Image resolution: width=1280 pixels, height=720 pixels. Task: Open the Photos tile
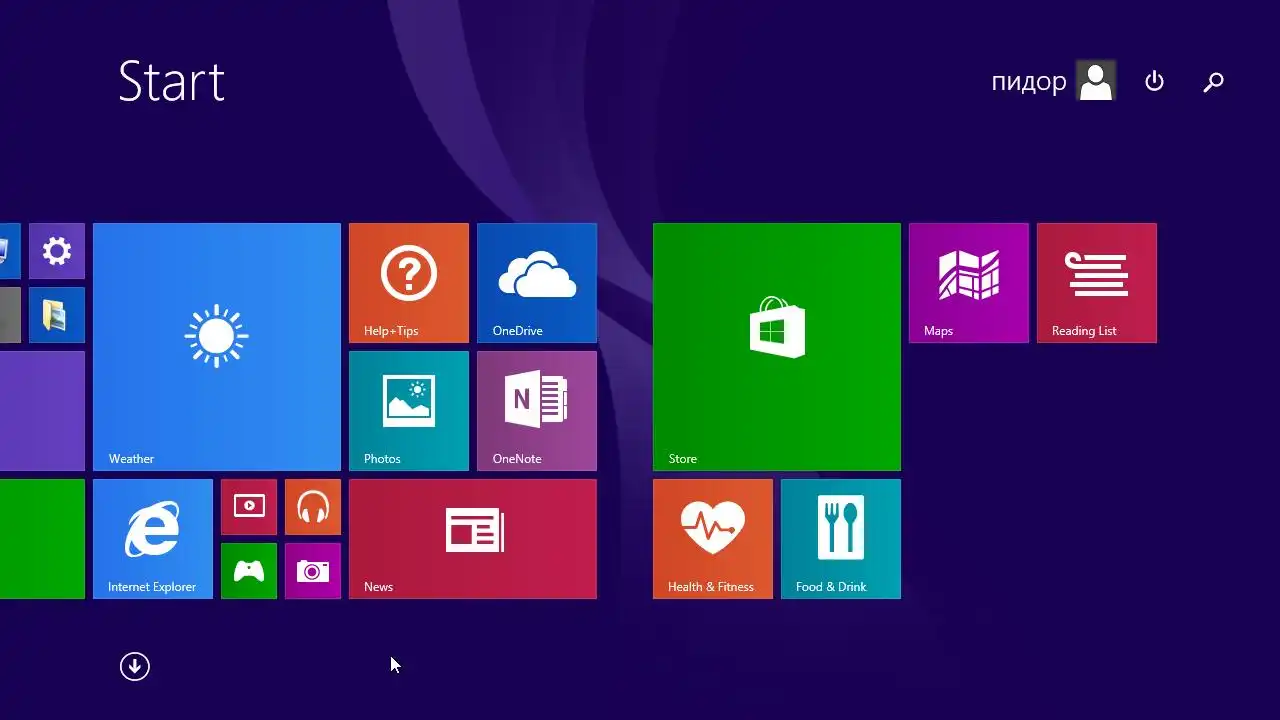409,411
